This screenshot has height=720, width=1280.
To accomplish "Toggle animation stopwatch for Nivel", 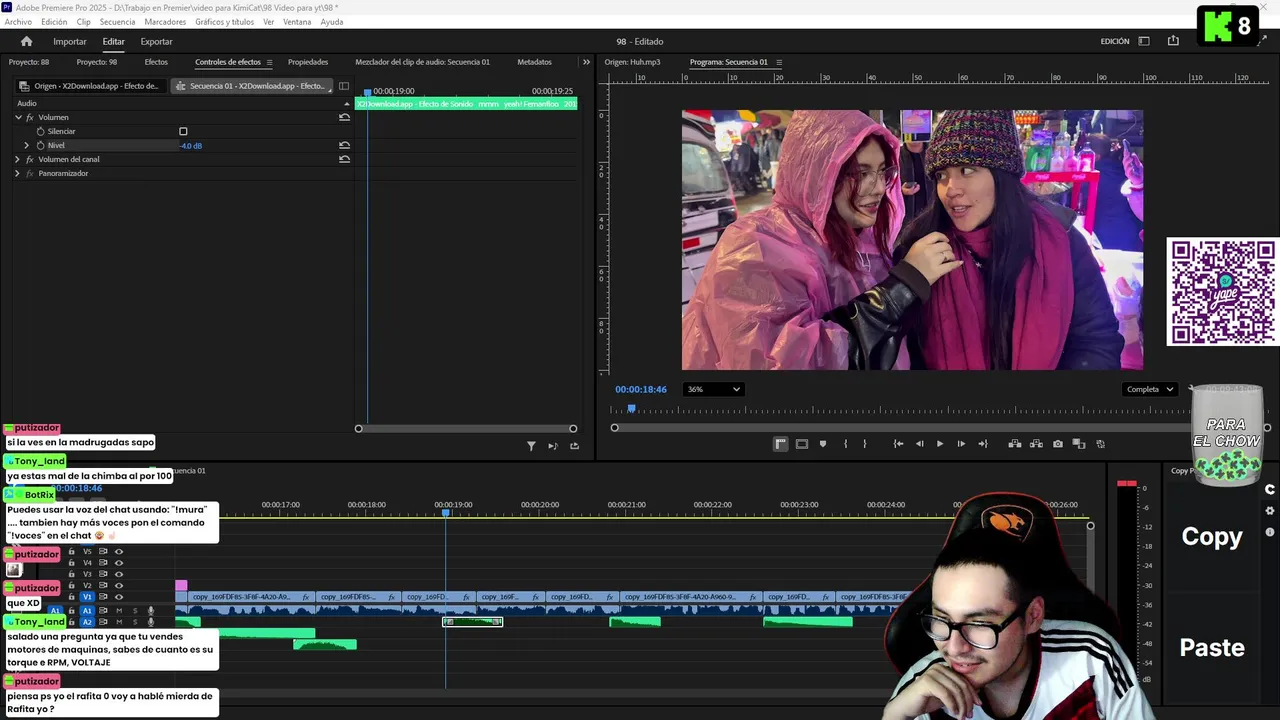I will pos(41,145).
